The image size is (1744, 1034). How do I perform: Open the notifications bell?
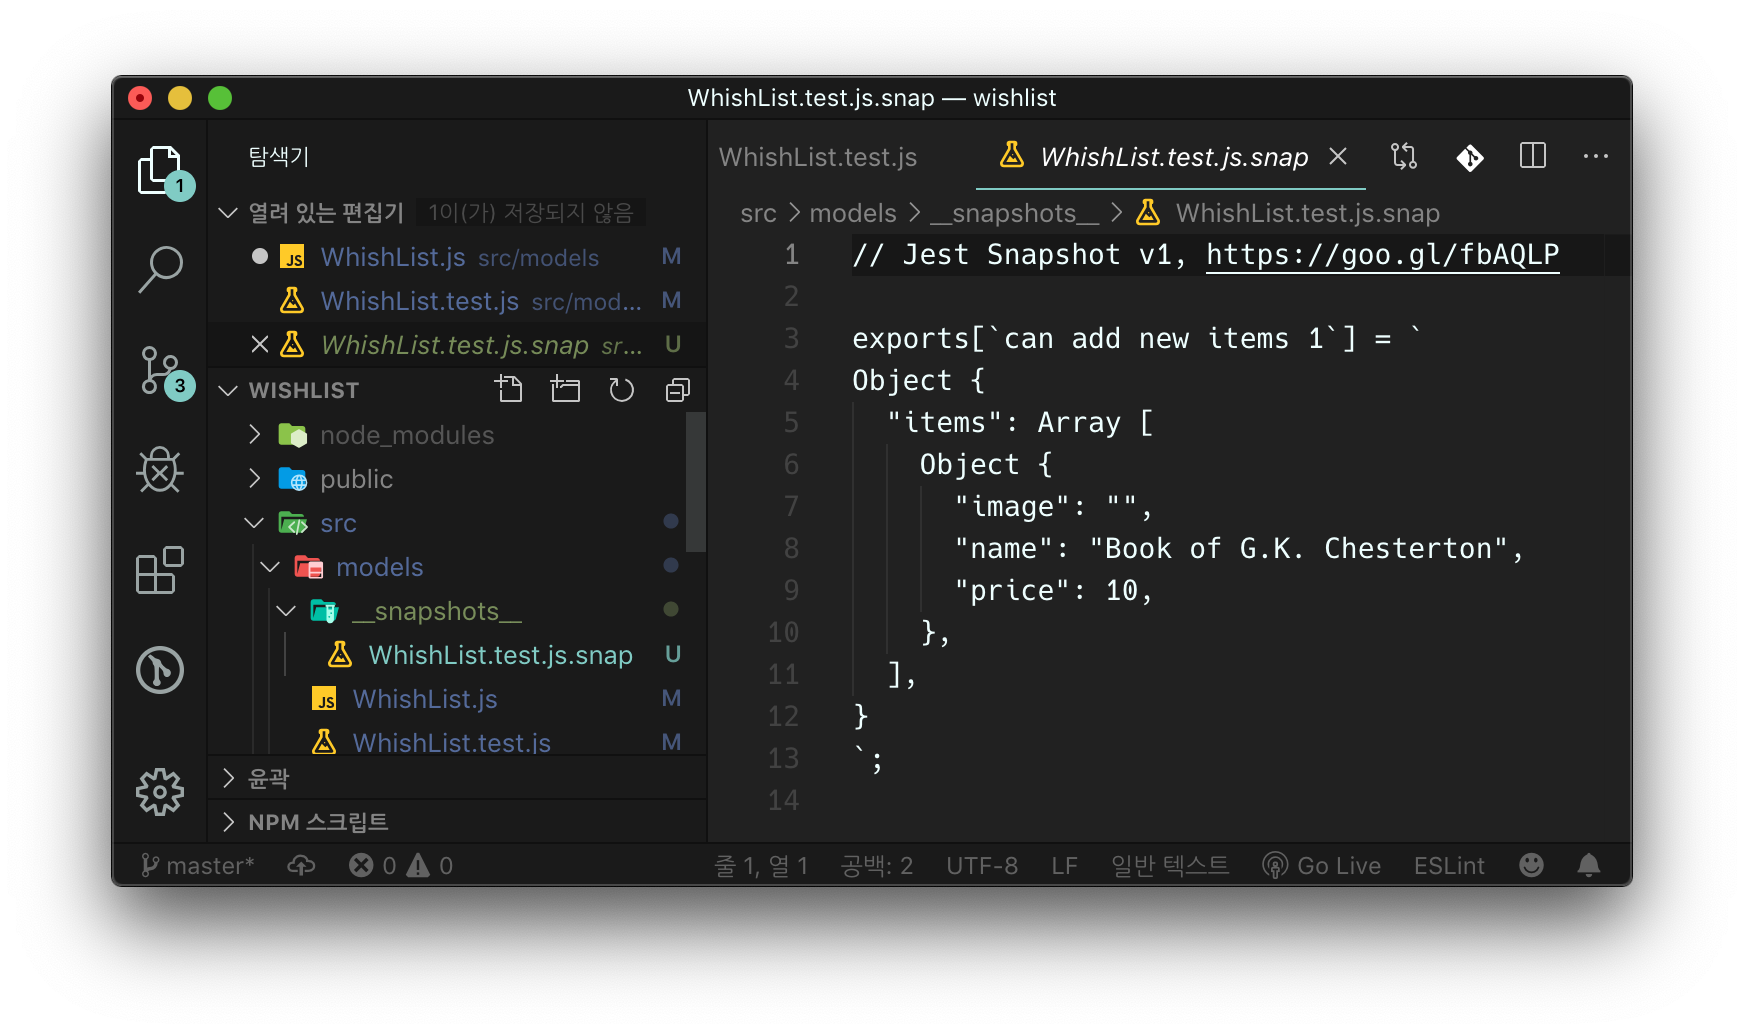(x=1588, y=865)
